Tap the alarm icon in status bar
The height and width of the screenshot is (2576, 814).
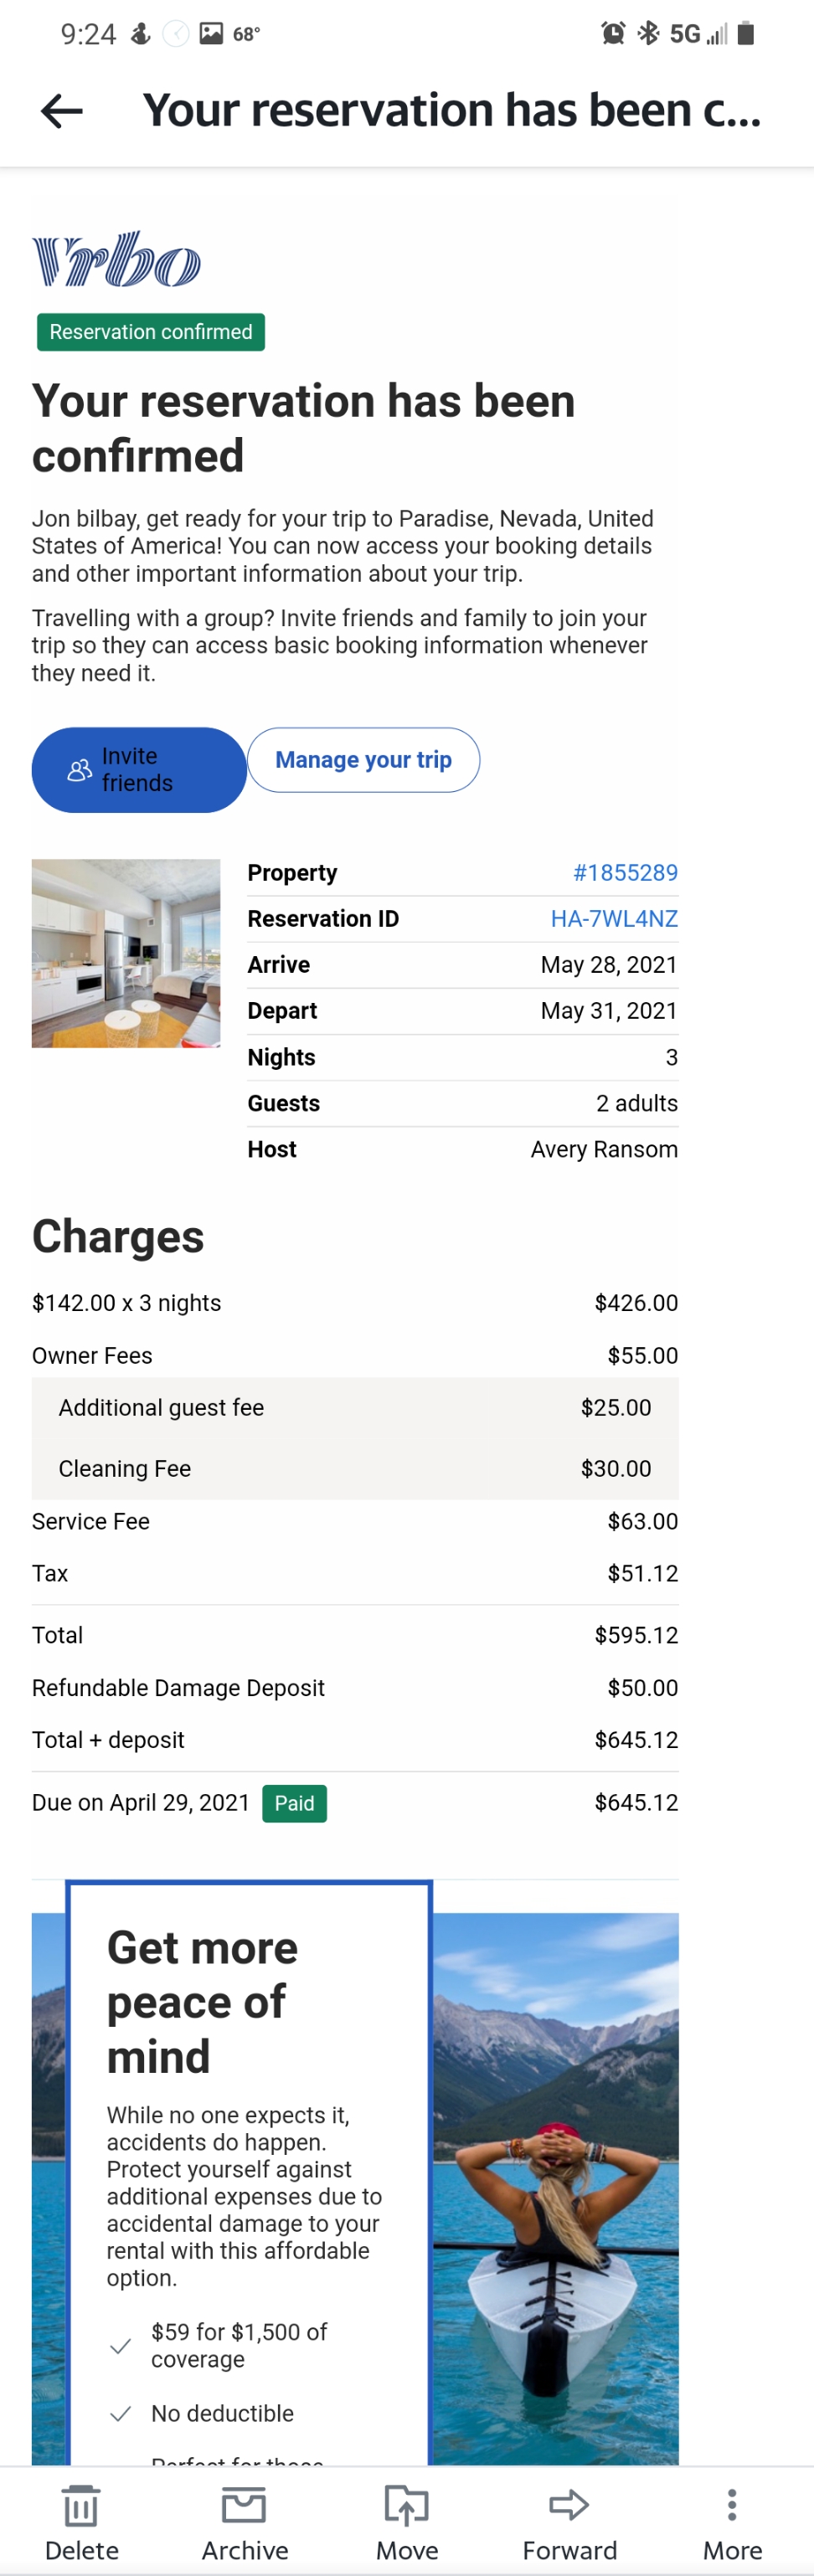tap(613, 34)
